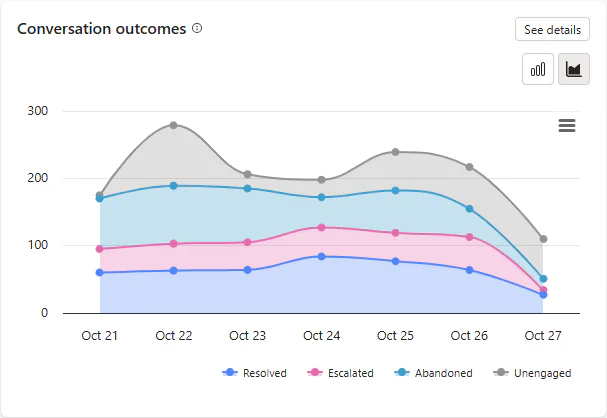This screenshot has height=418, width=607.
Task: Select the Abandoned data point for Oct 22
Action: (173, 186)
